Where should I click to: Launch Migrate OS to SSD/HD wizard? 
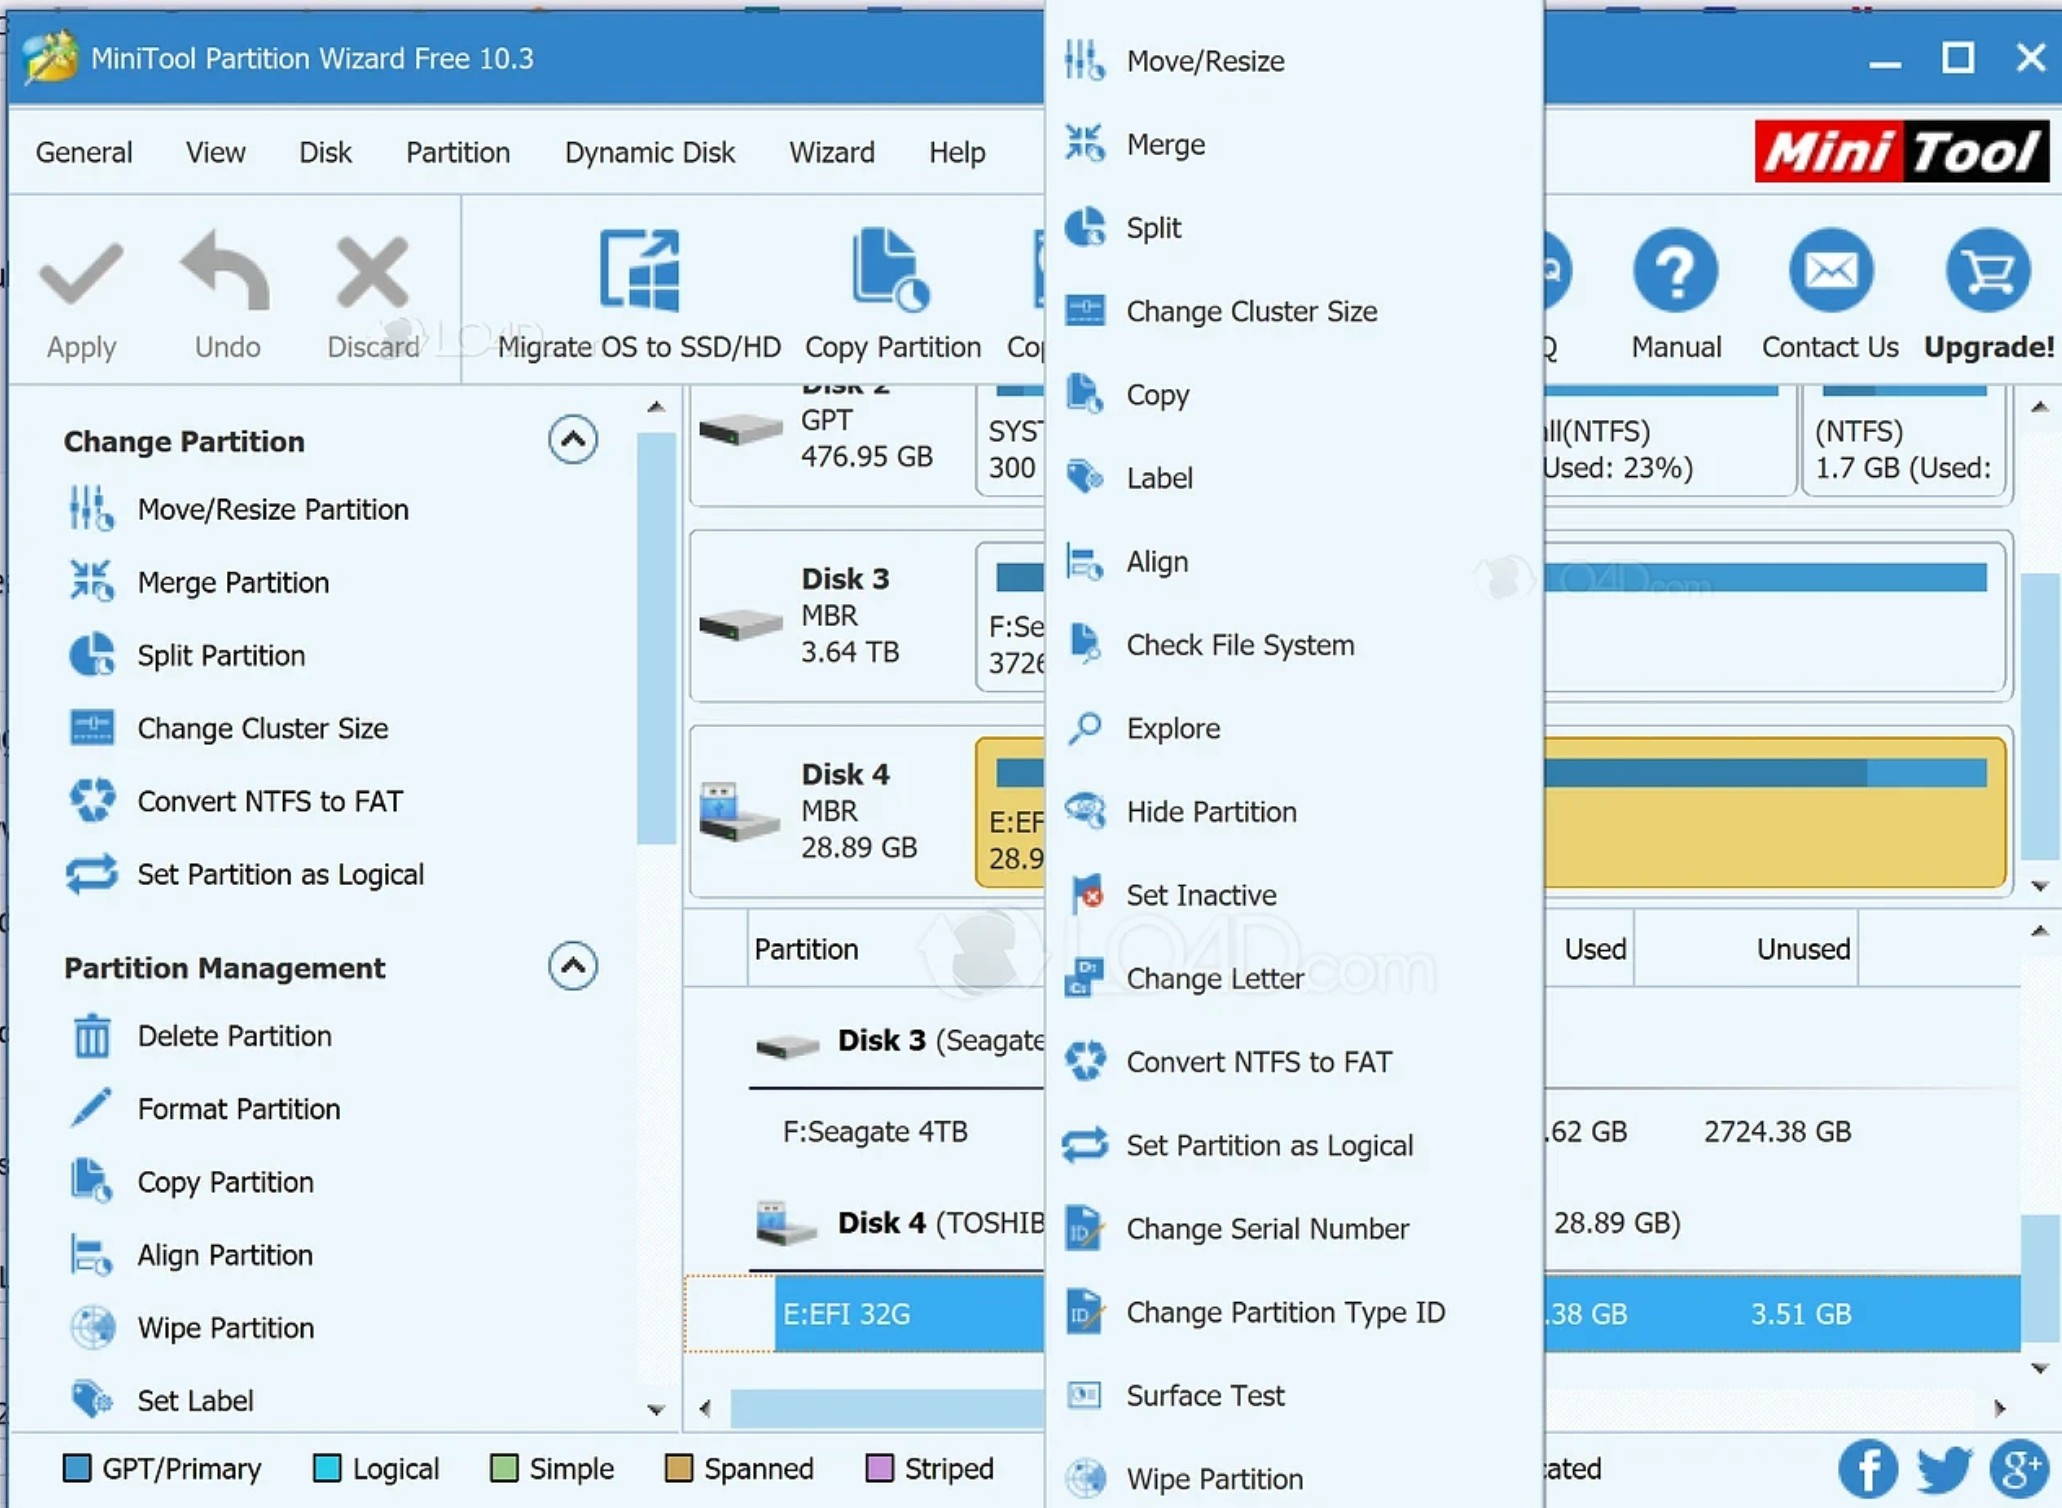tap(639, 296)
